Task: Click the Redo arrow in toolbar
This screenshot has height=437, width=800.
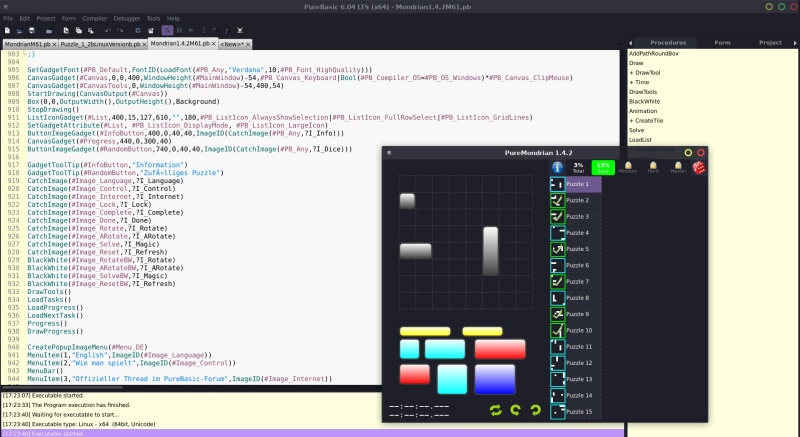Action: (120, 31)
